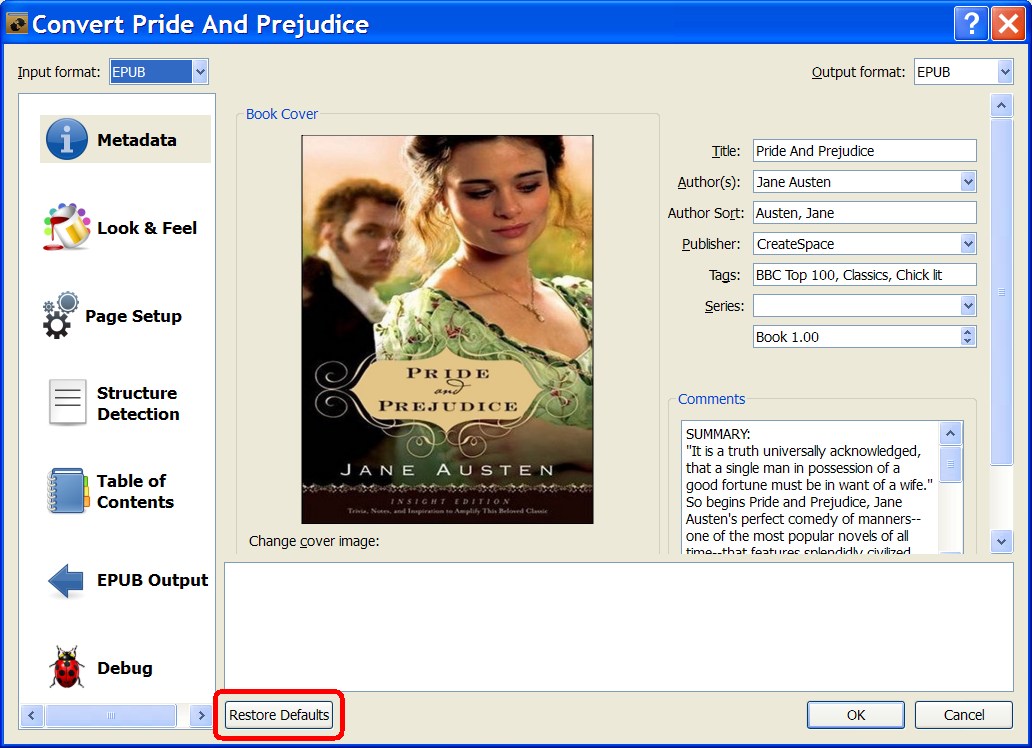Expand the Publisher combo box
Screen dimensions: 1032x748
pos(968,244)
